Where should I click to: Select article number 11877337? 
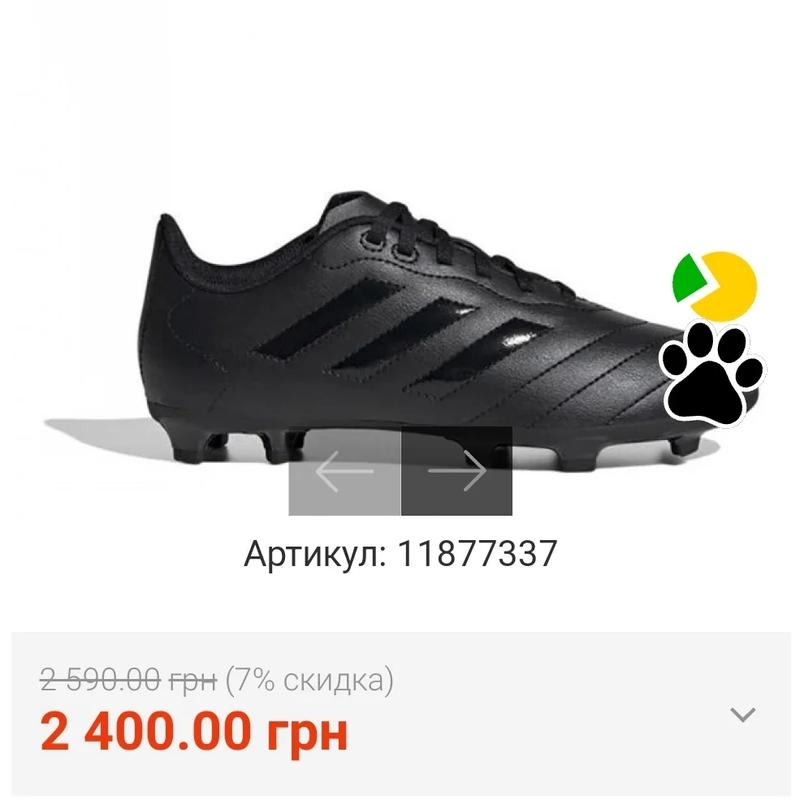[x=477, y=554]
